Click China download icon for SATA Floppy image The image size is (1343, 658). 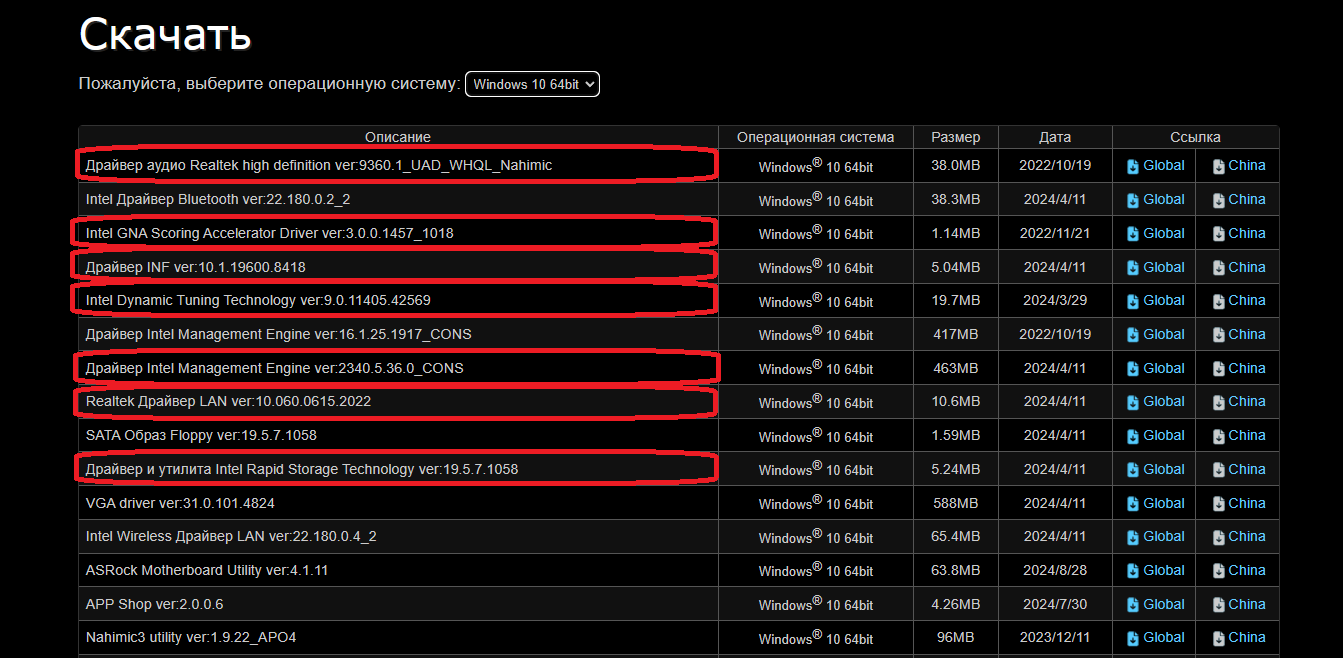click(x=1218, y=436)
